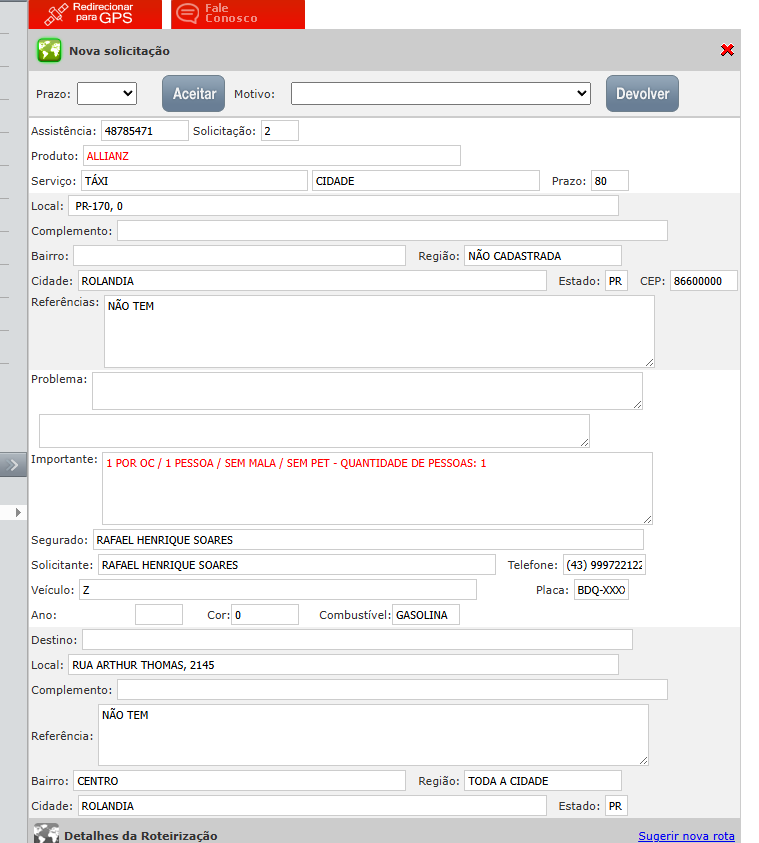The width and height of the screenshot is (759, 843).
Task: Click the Devolver button
Action: 642,94
